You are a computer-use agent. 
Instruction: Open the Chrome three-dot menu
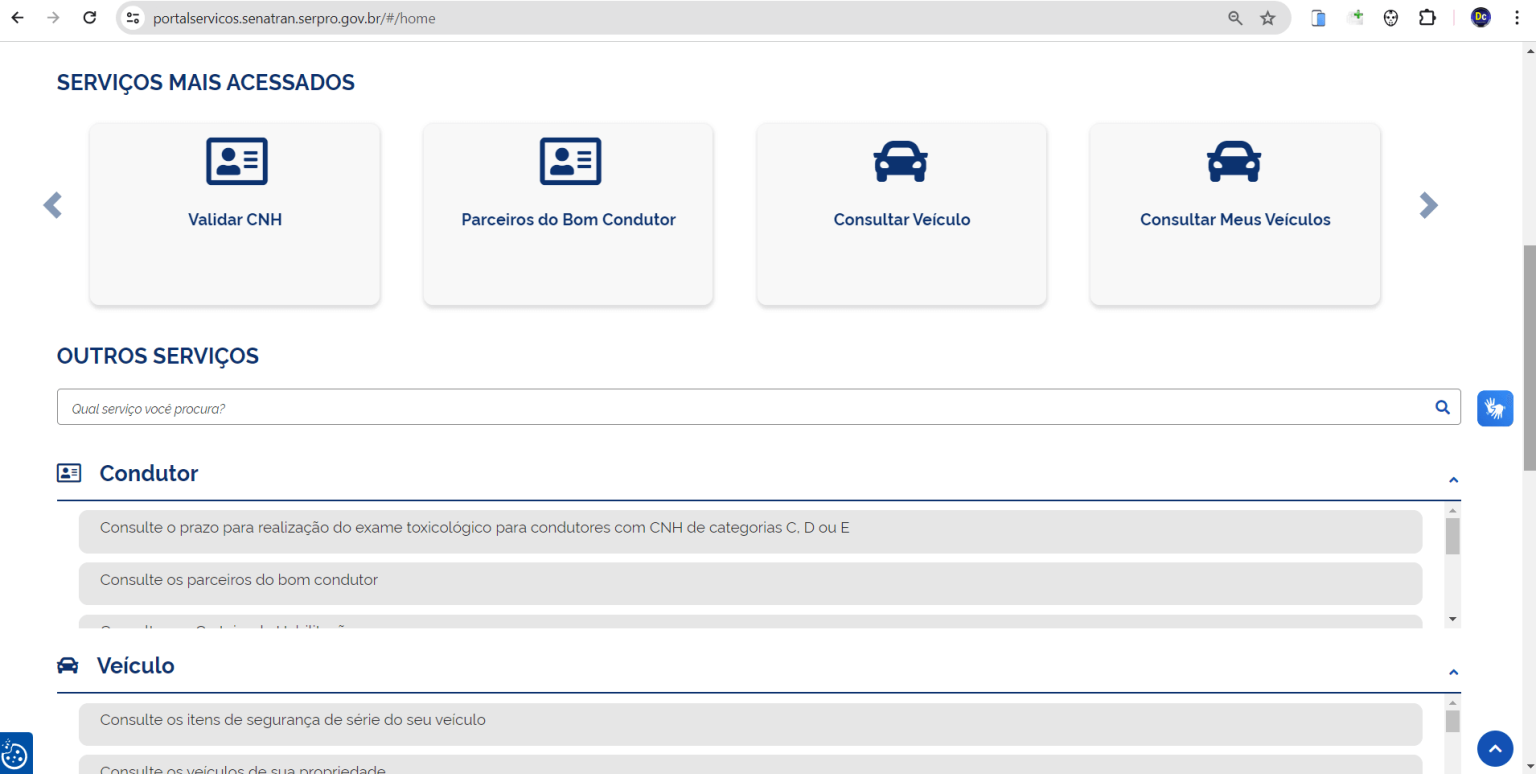coord(1517,17)
